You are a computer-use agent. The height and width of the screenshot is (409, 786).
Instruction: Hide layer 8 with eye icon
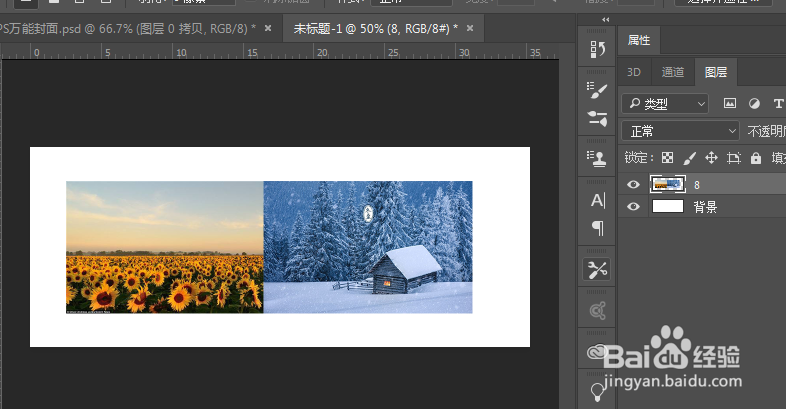click(x=633, y=184)
